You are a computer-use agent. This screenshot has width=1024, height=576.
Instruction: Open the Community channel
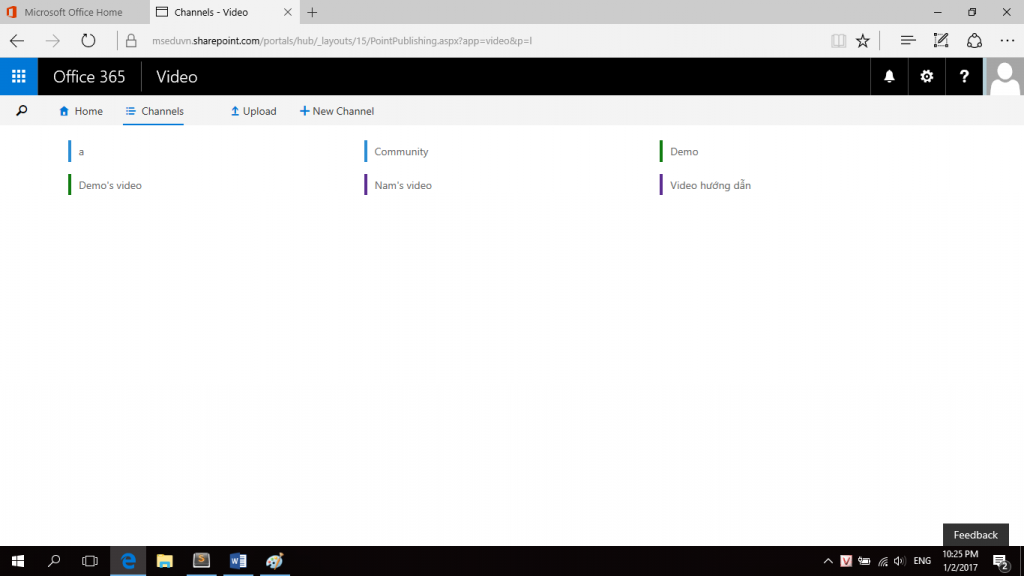[x=401, y=152]
